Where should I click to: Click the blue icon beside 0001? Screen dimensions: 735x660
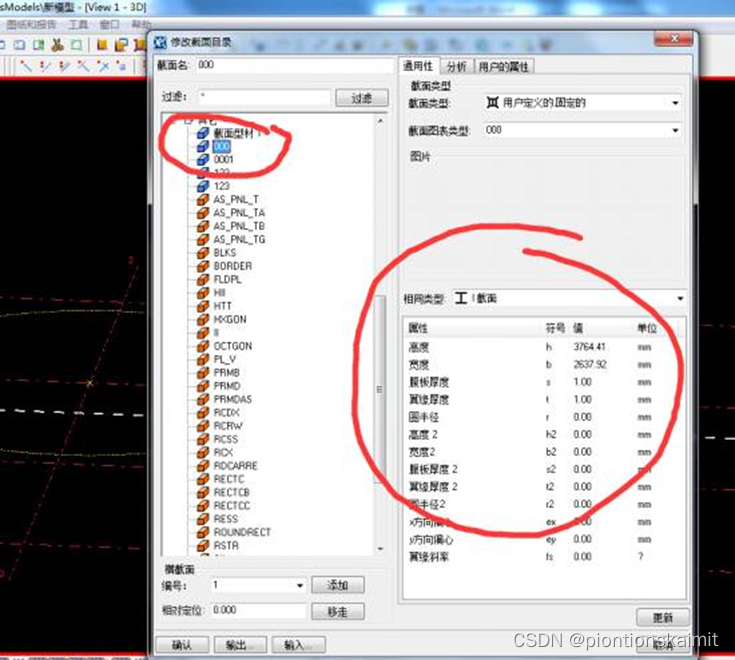[x=202, y=159]
